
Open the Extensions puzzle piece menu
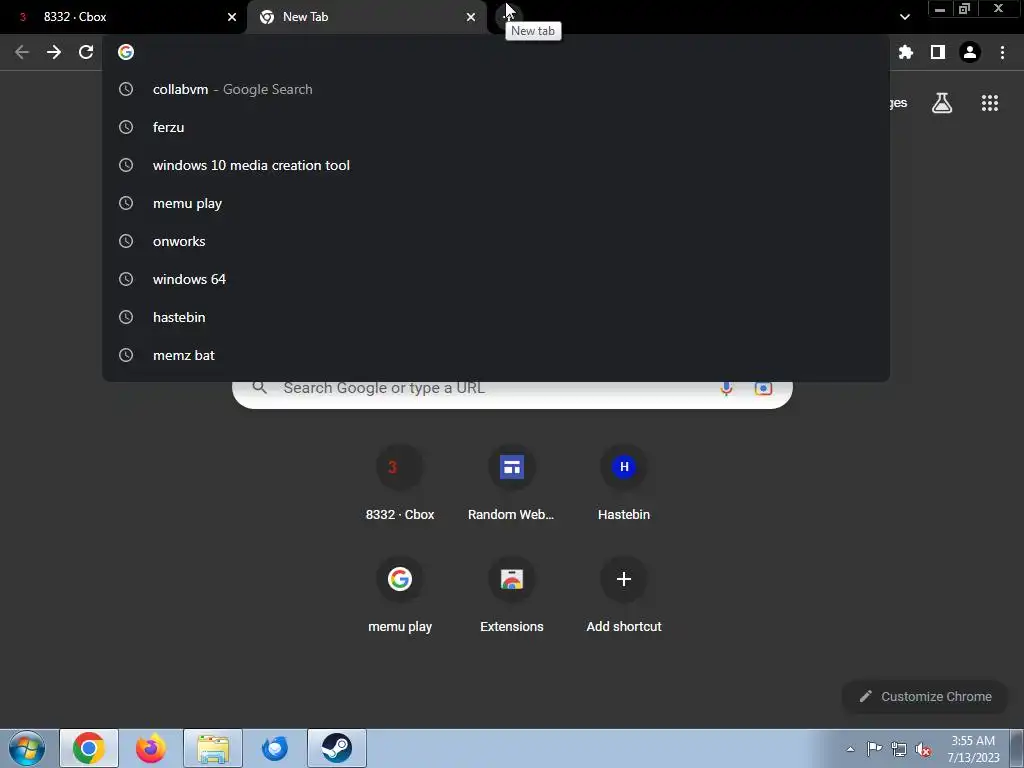(906, 52)
